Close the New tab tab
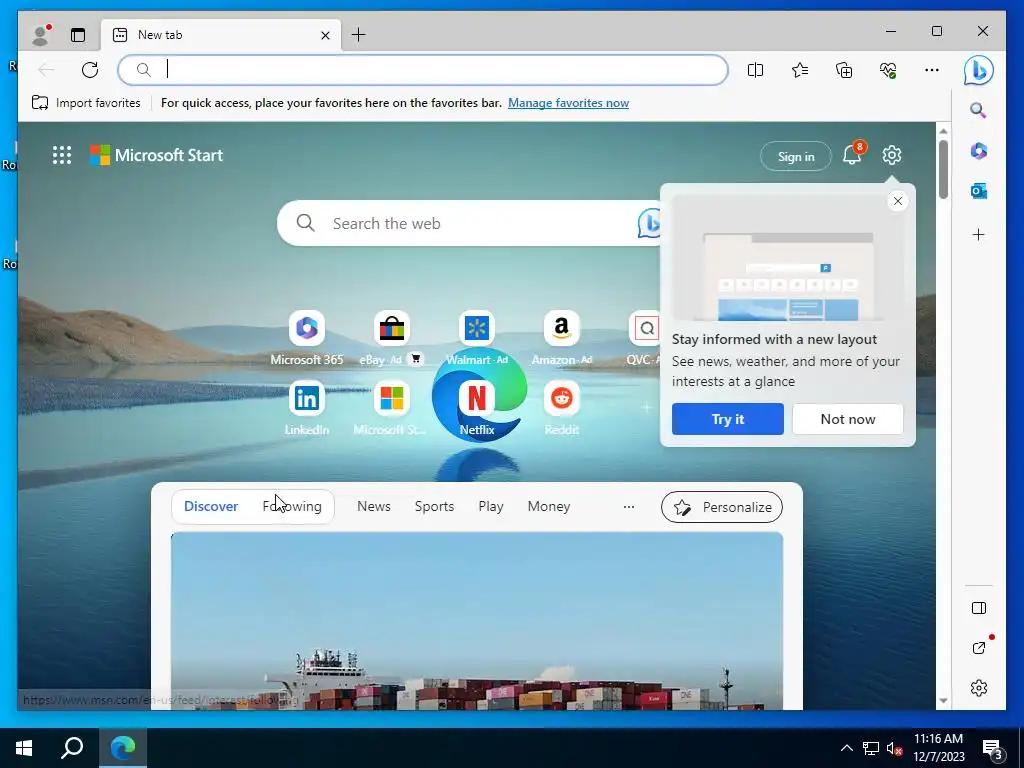Screen dimensions: 1024x768 click(x=325, y=35)
